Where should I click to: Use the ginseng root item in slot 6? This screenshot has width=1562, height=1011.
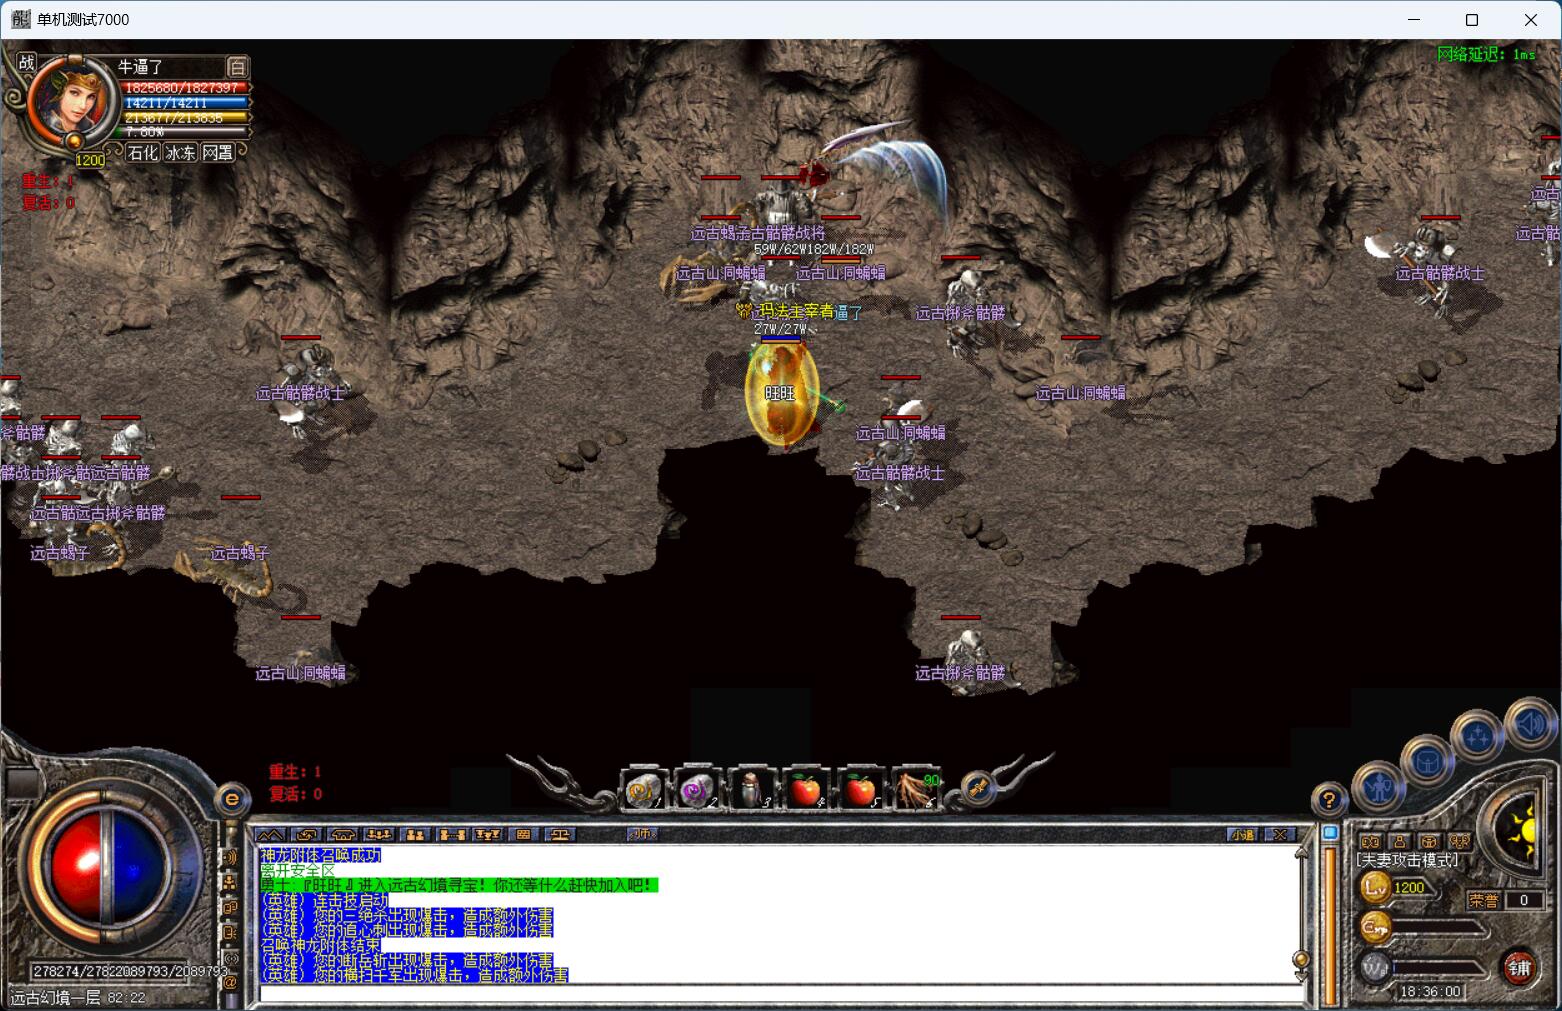point(914,790)
